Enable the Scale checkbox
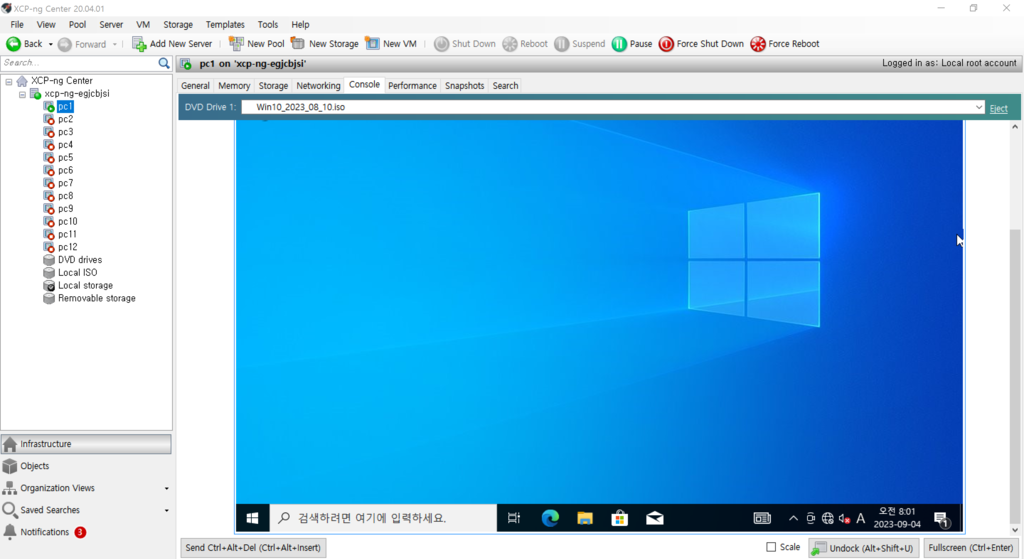This screenshot has width=1024, height=559. coord(771,547)
